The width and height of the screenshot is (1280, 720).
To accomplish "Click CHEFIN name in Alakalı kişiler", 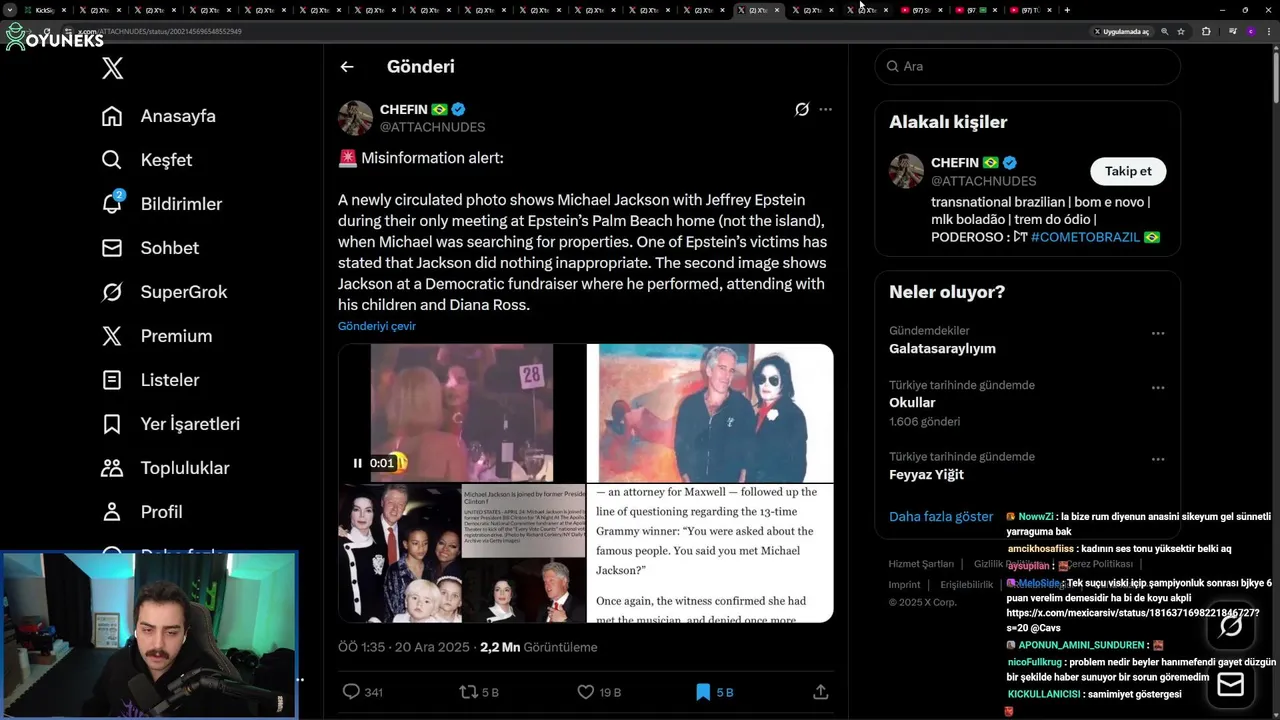I will (x=955, y=163).
